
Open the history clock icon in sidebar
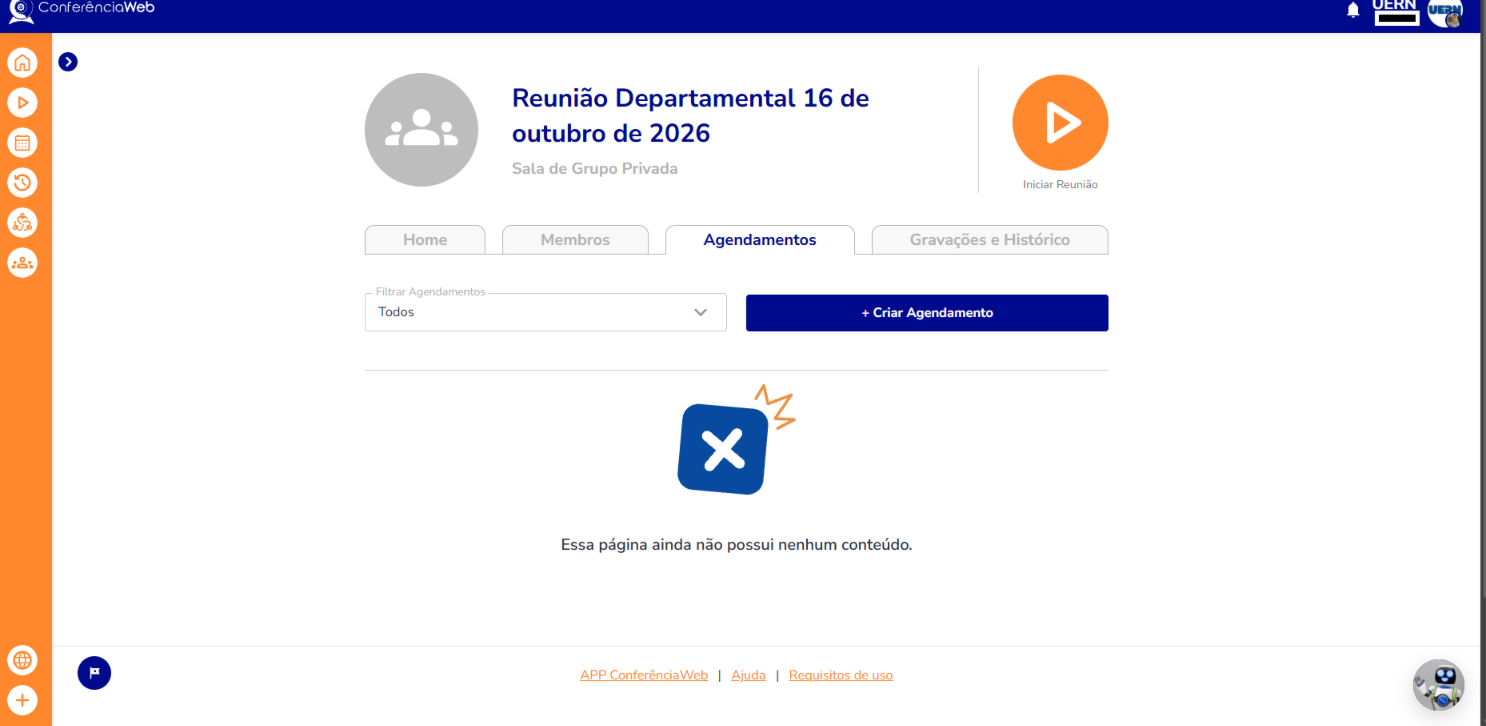coord(22,183)
